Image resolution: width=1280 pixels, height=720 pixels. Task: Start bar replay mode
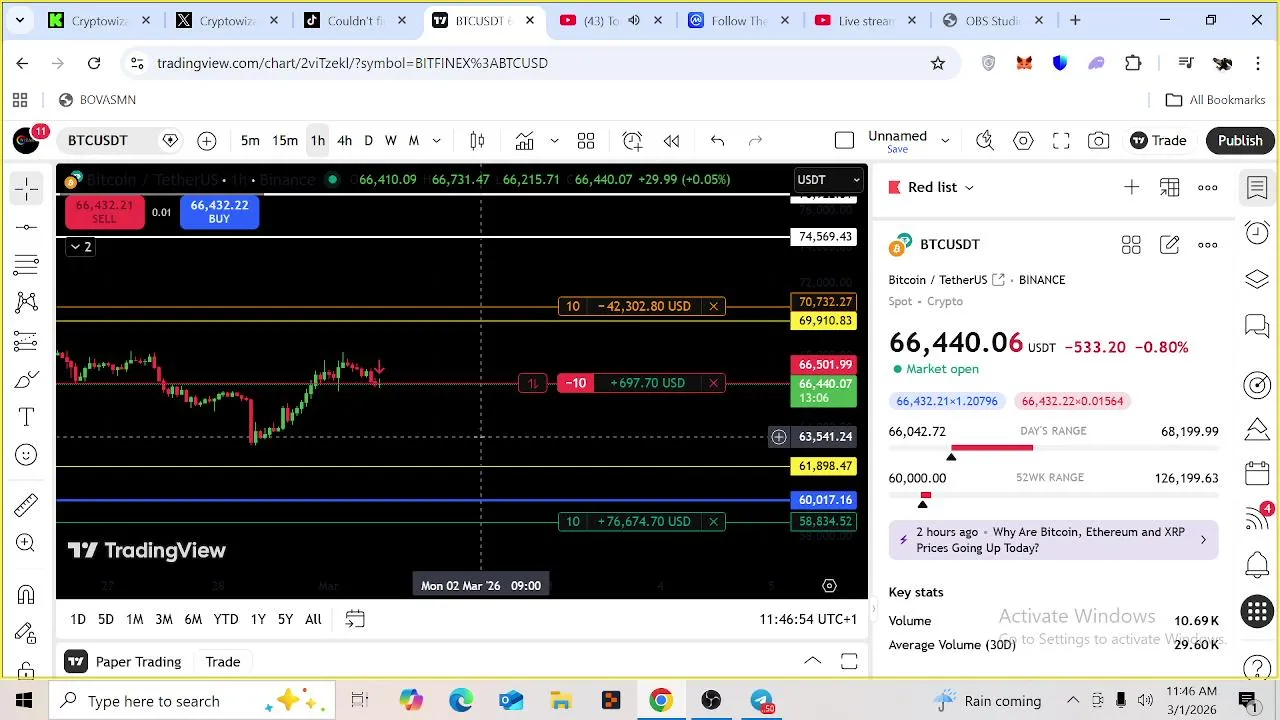pos(672,141)
